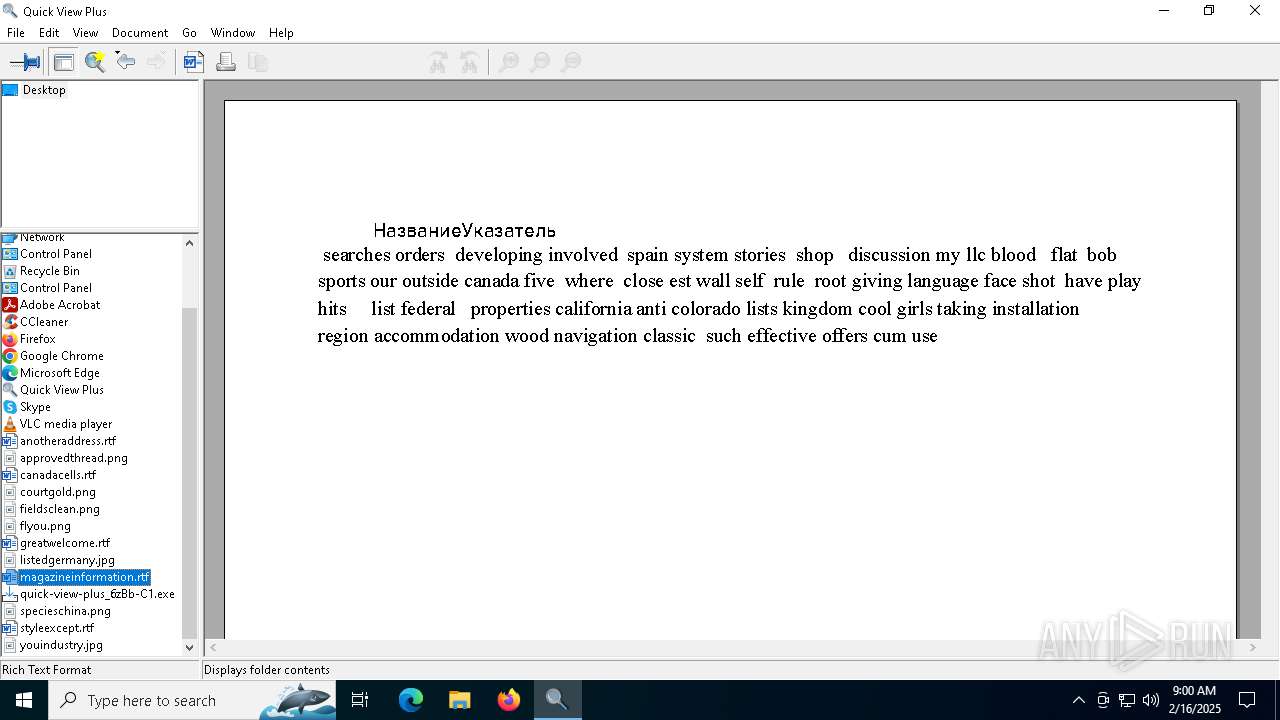The width and height of the screenshot is (1280, 720).
Task: Open the notifications action center
Action: coord(1247,700)
